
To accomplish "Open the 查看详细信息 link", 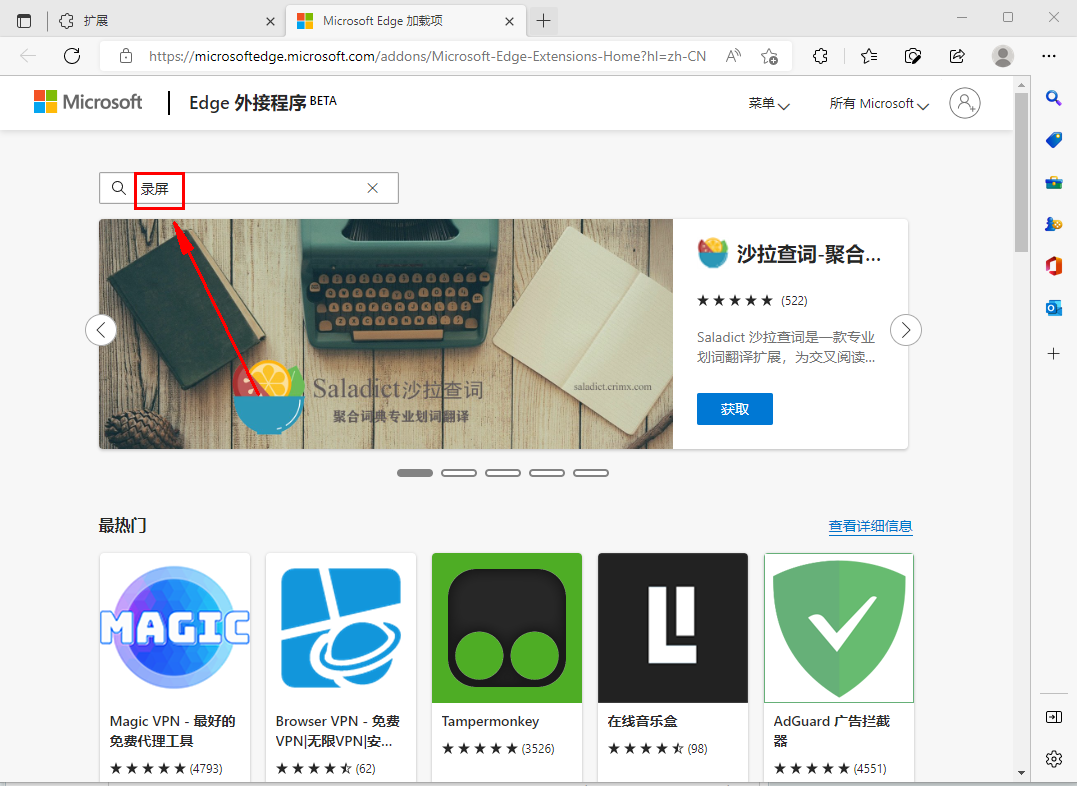I will click(870, 526).
